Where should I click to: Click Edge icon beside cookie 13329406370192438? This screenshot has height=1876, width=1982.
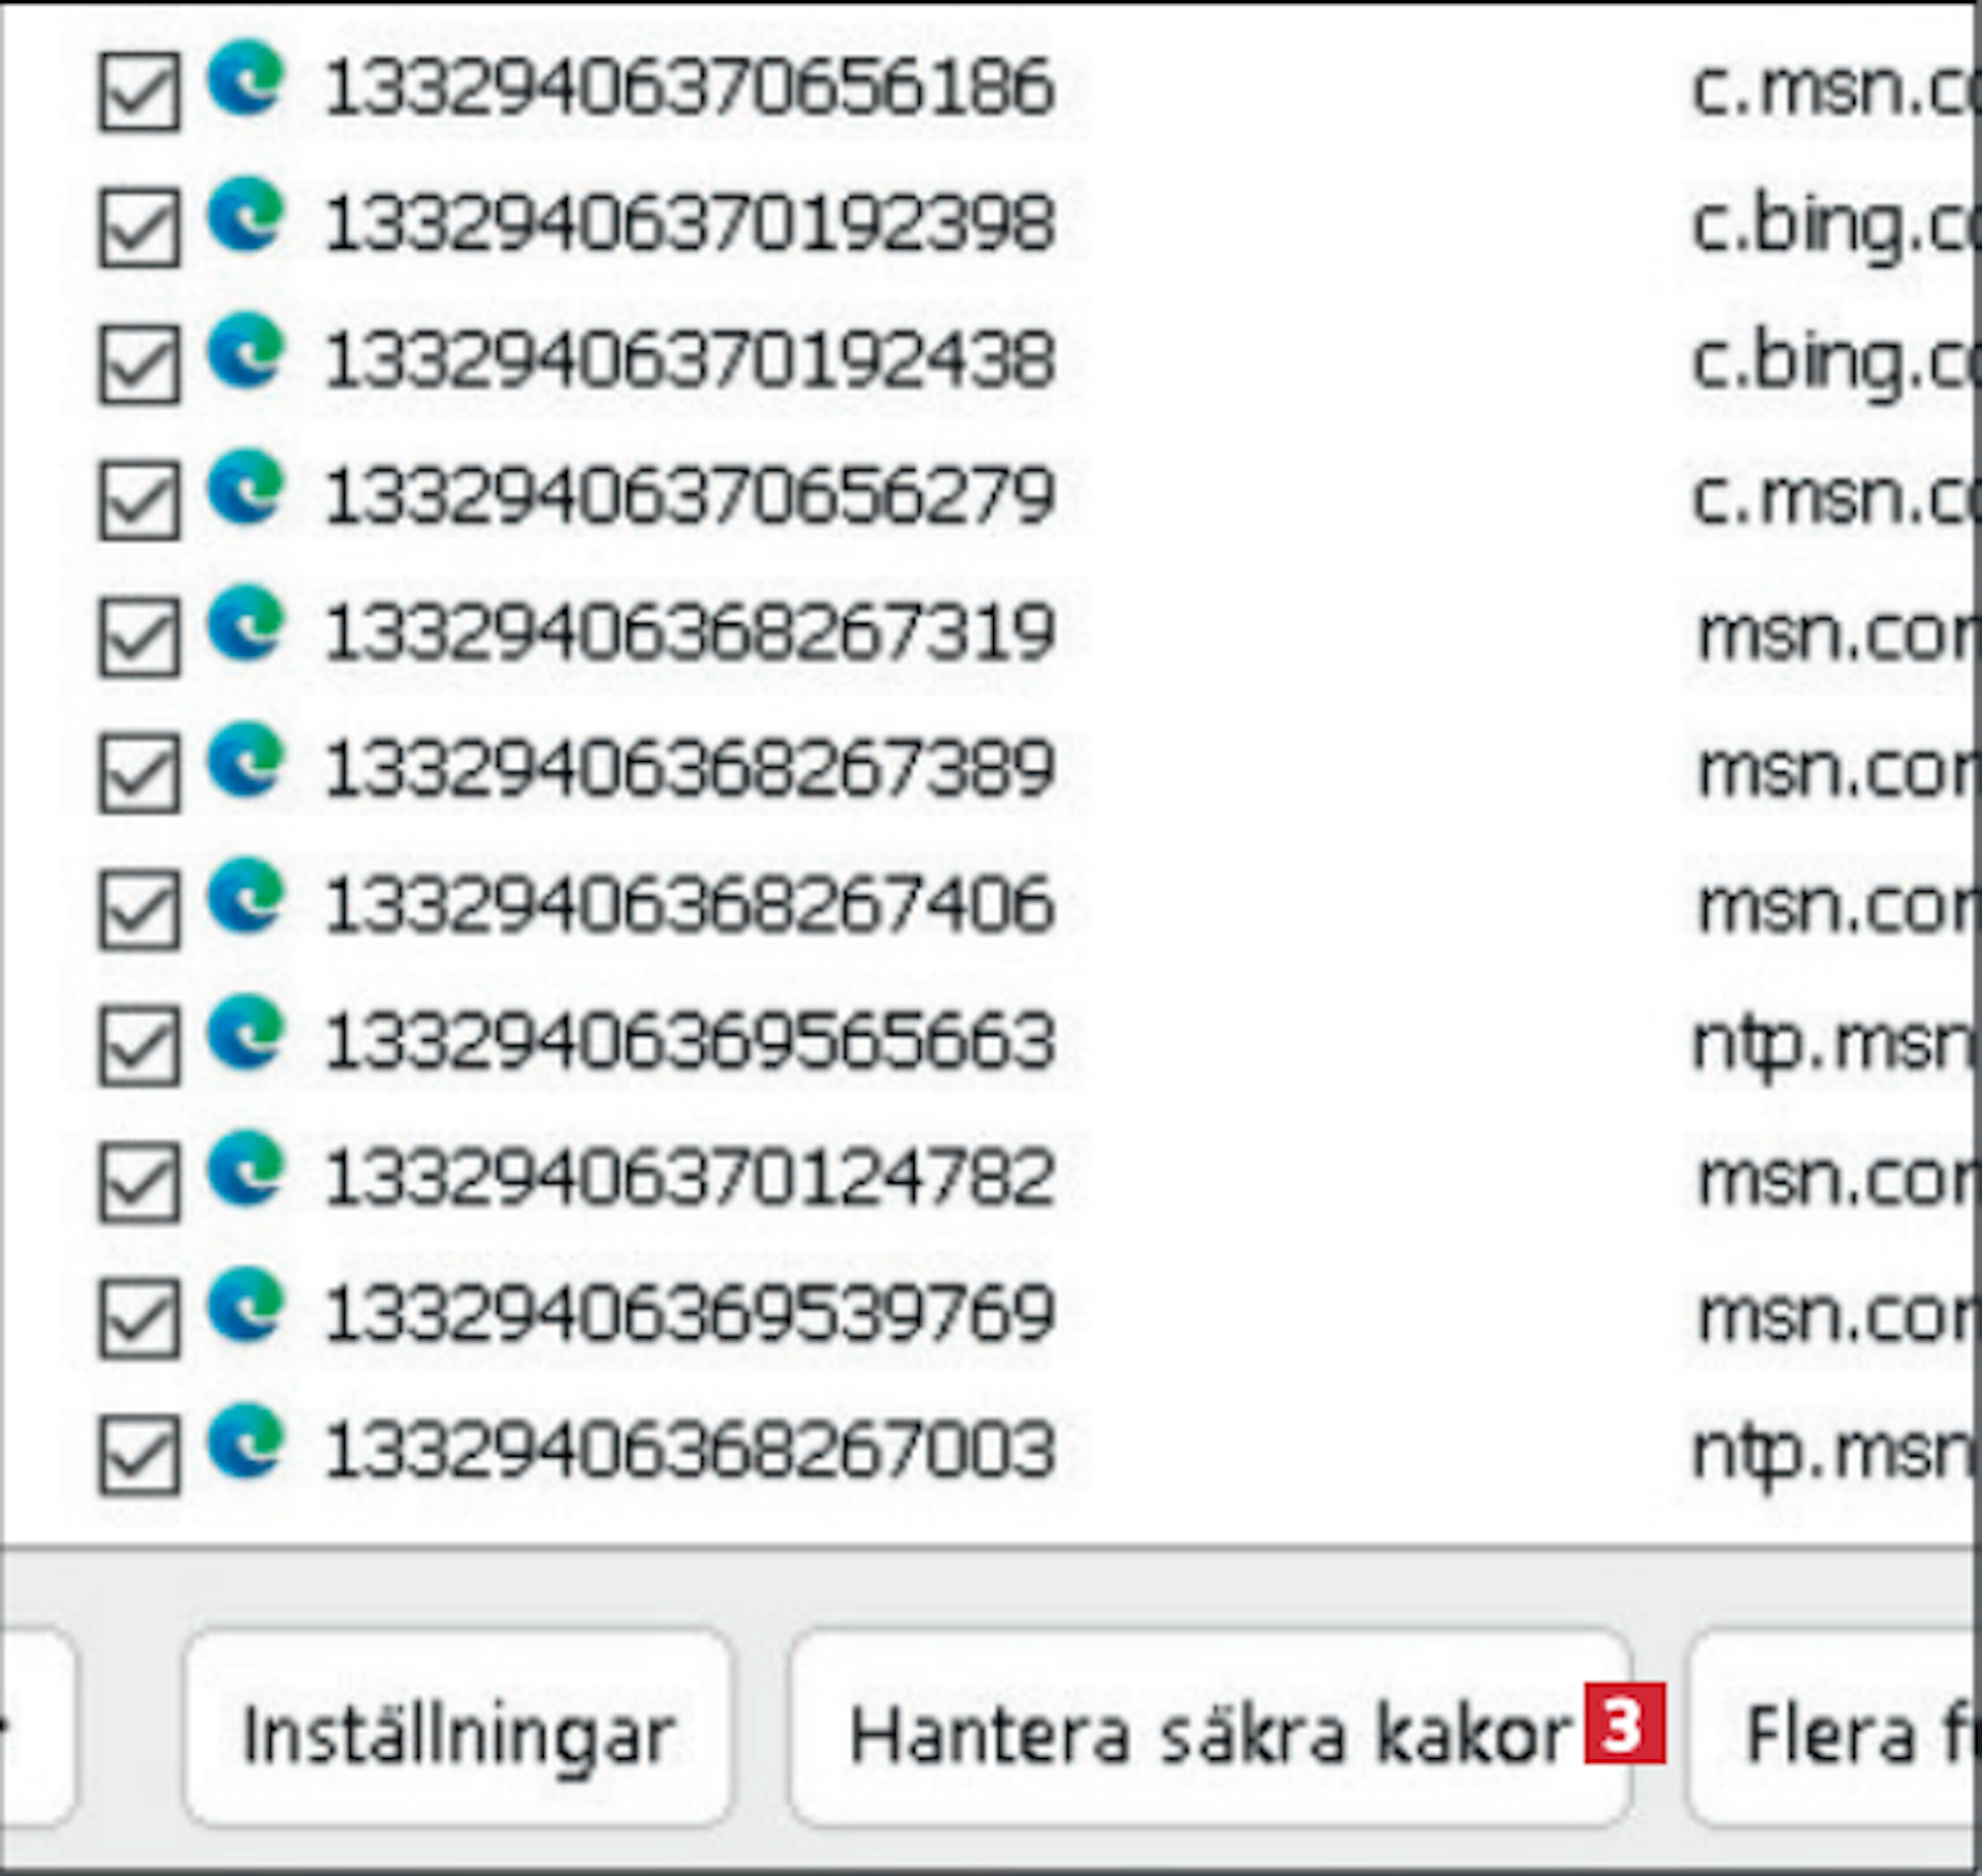point(245,351)
